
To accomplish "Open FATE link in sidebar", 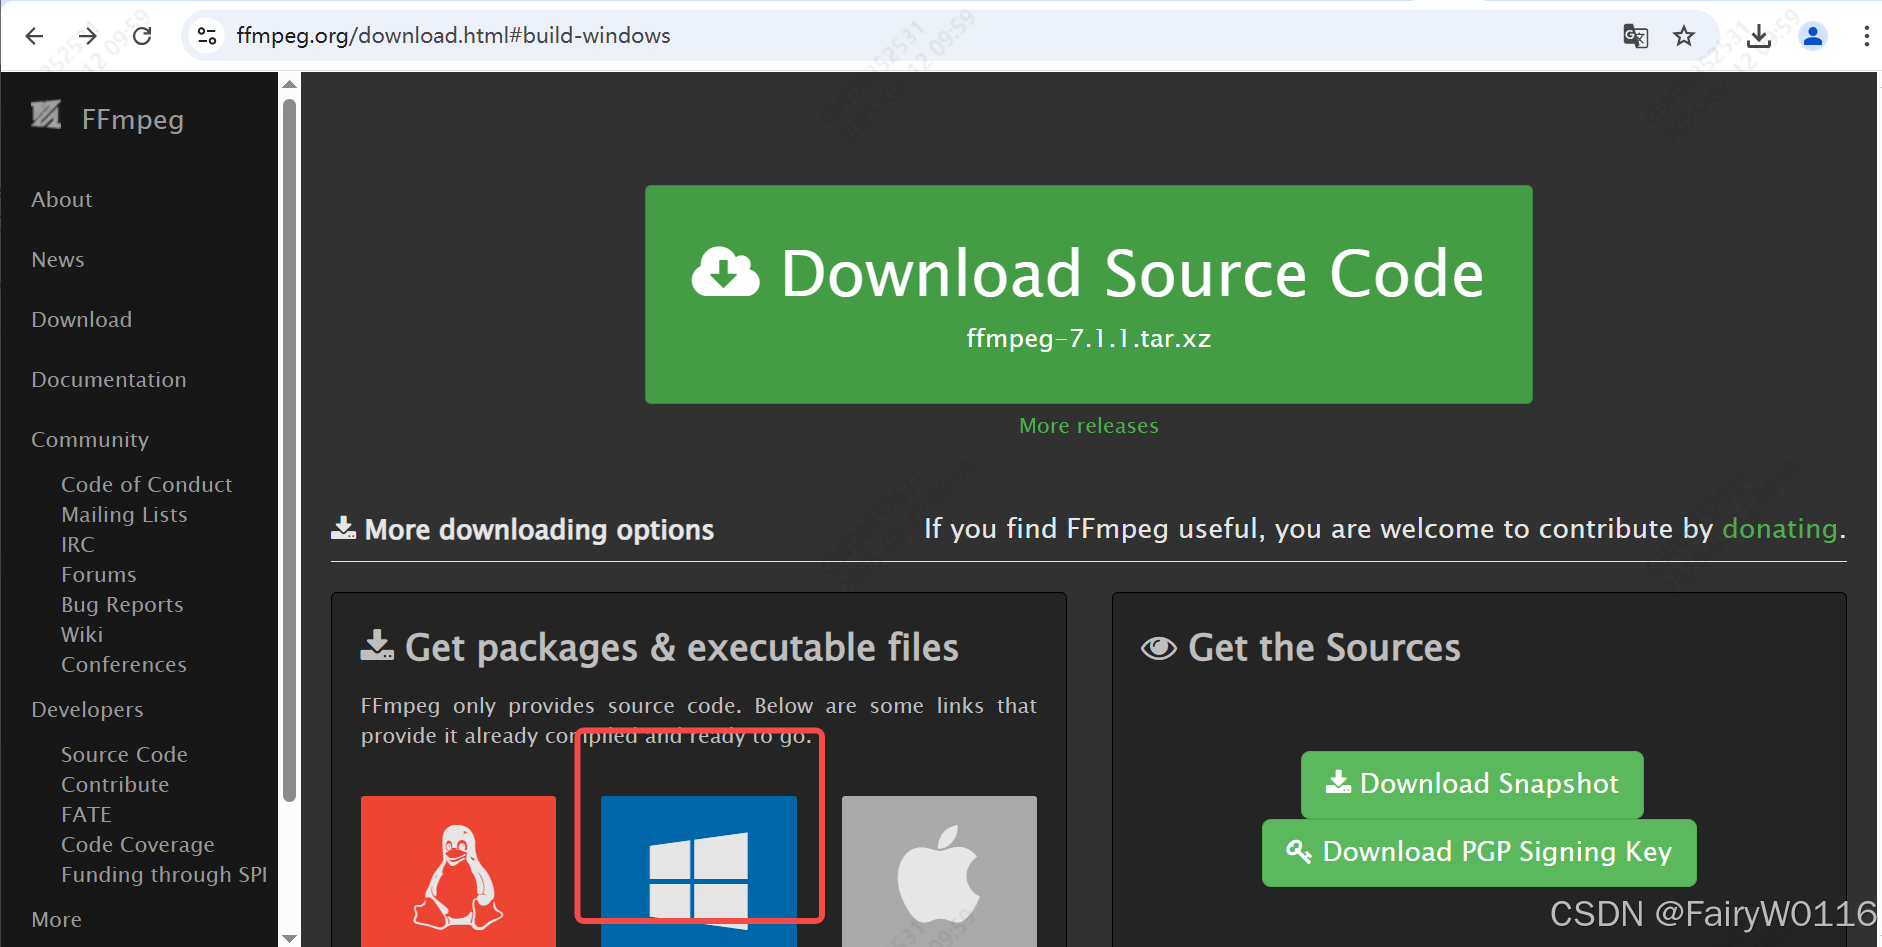I will click(x=86, y=815).
